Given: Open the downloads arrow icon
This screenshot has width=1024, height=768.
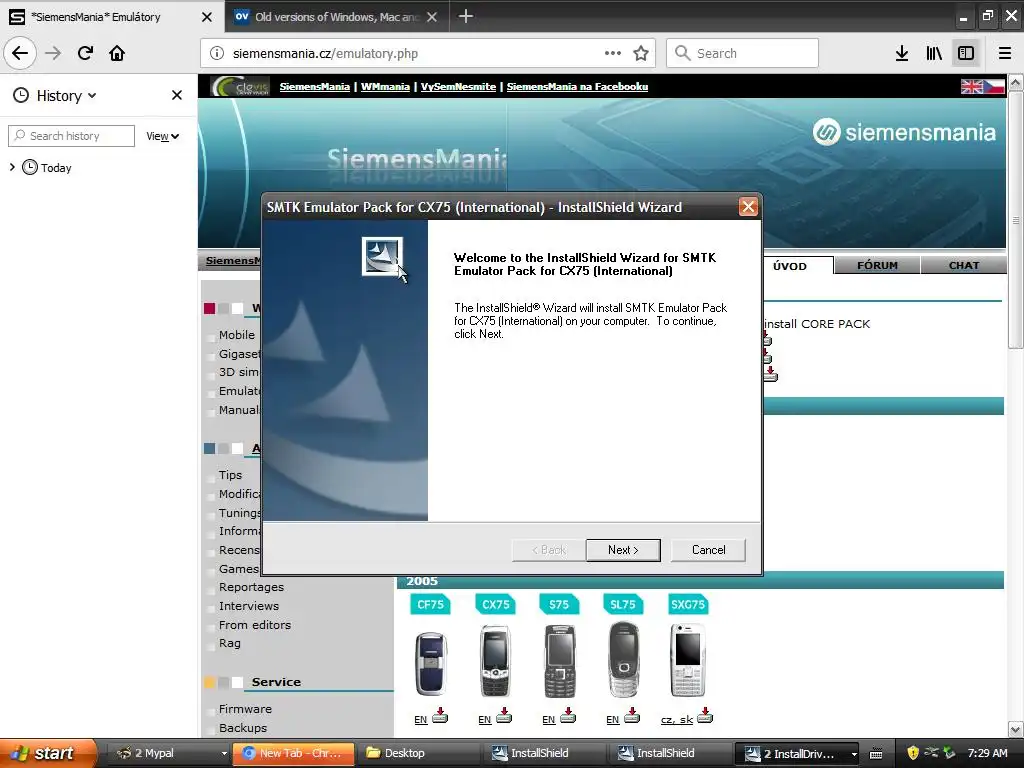Looking at the screenshot, I should (x=902, y=53).
